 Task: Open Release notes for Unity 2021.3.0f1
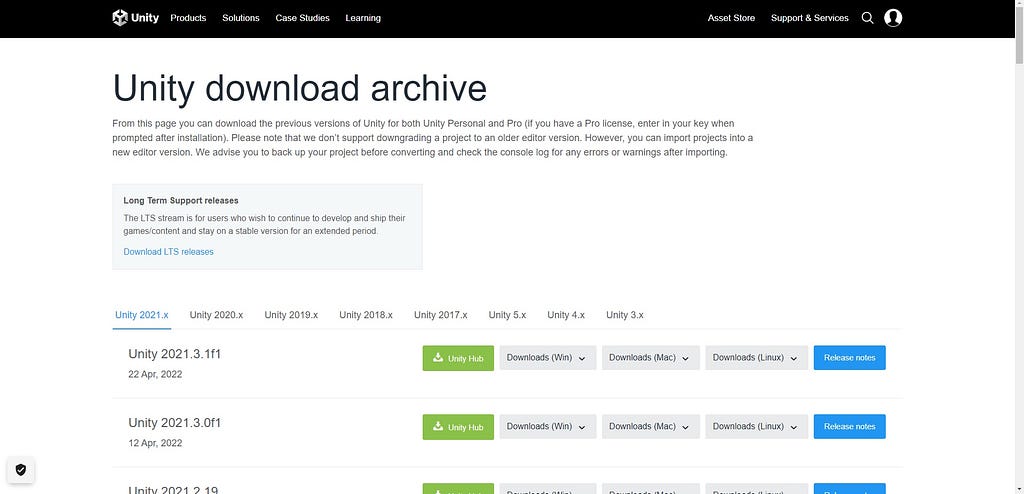pos(850,427)
